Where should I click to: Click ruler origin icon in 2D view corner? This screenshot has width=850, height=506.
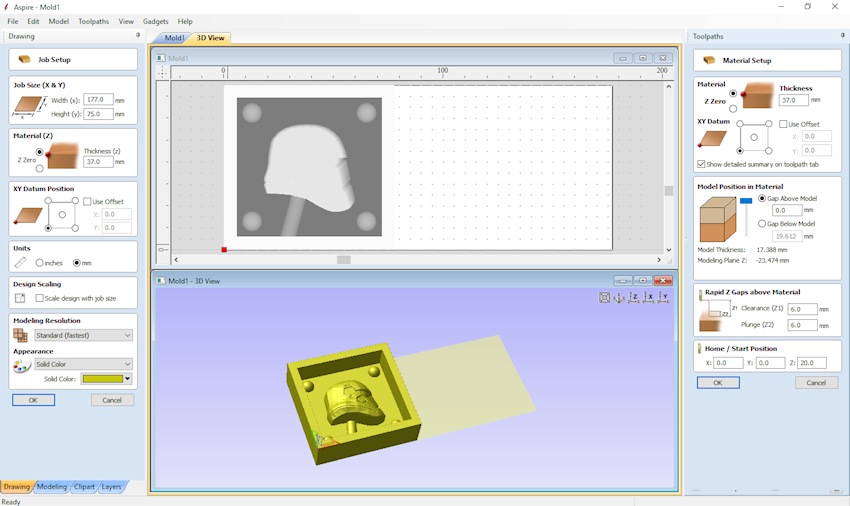(162, 72)
